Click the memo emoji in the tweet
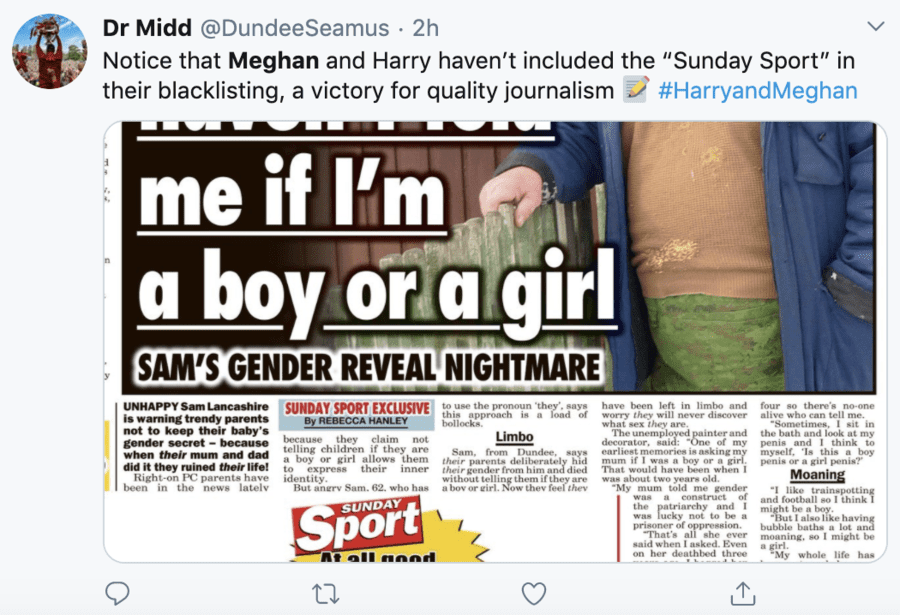Viewport: 900px width, 615px height. [x=636, y=90]
